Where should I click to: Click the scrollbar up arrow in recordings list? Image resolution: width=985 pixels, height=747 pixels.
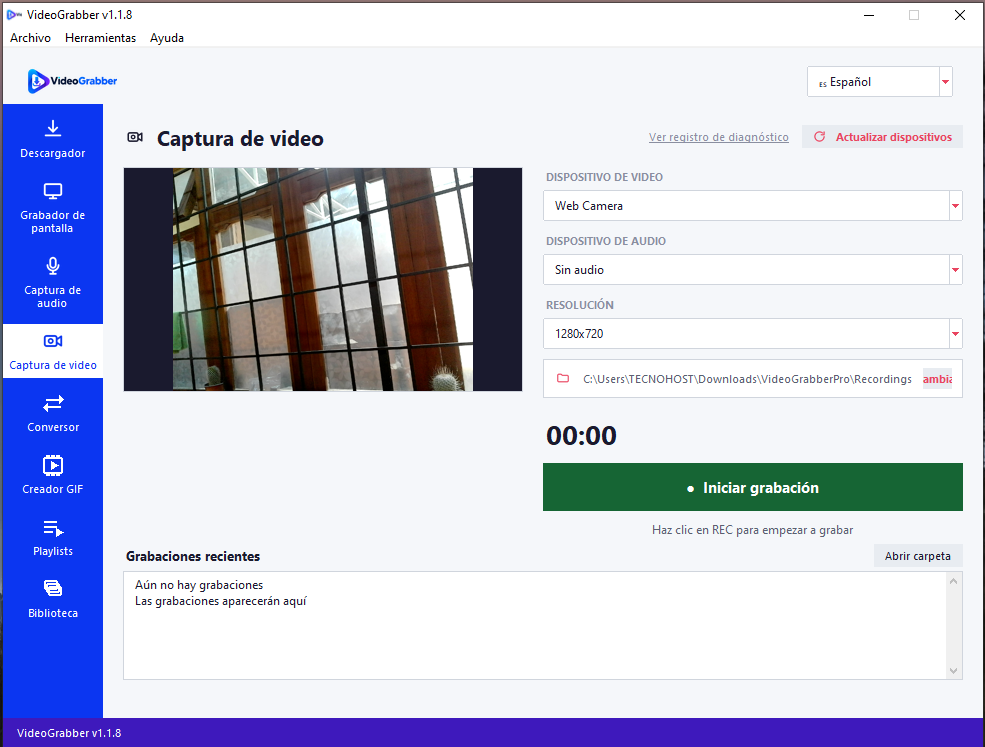(954, 581)
